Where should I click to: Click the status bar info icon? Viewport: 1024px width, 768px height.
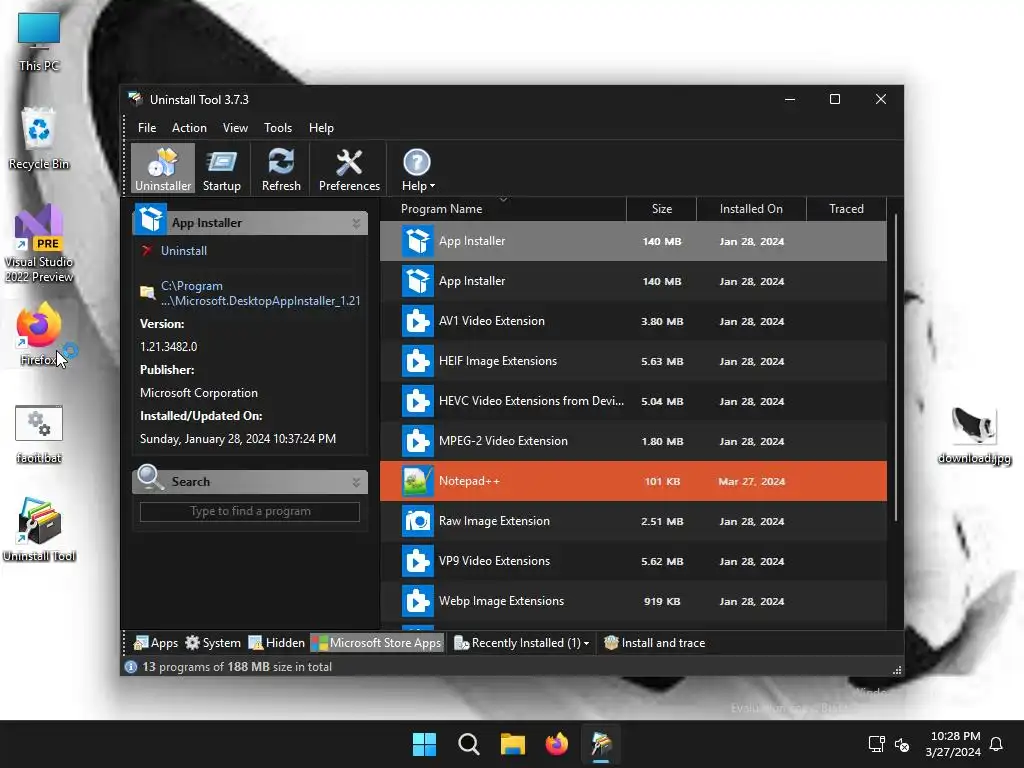pos(131,667)
